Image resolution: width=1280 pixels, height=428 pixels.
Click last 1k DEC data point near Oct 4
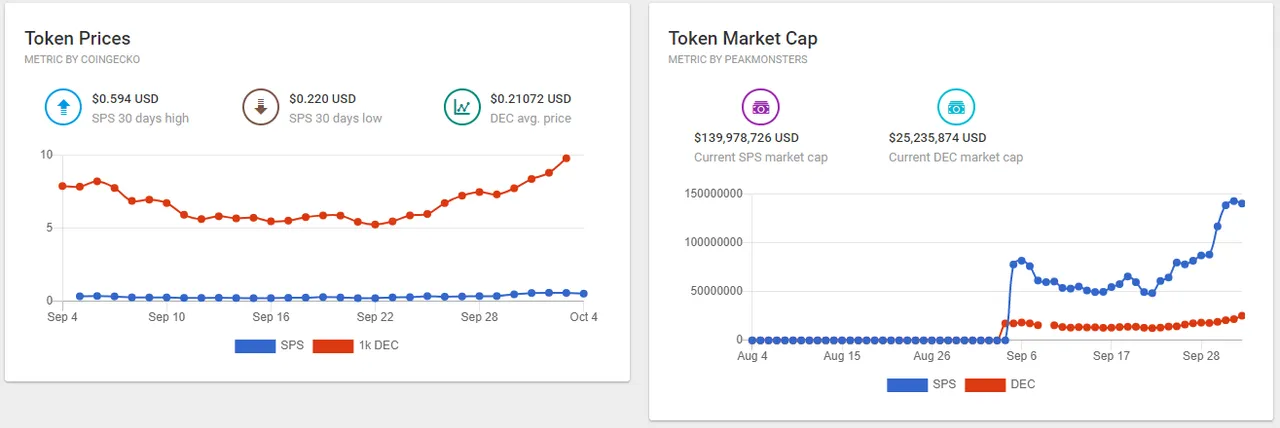pos(567,158)
